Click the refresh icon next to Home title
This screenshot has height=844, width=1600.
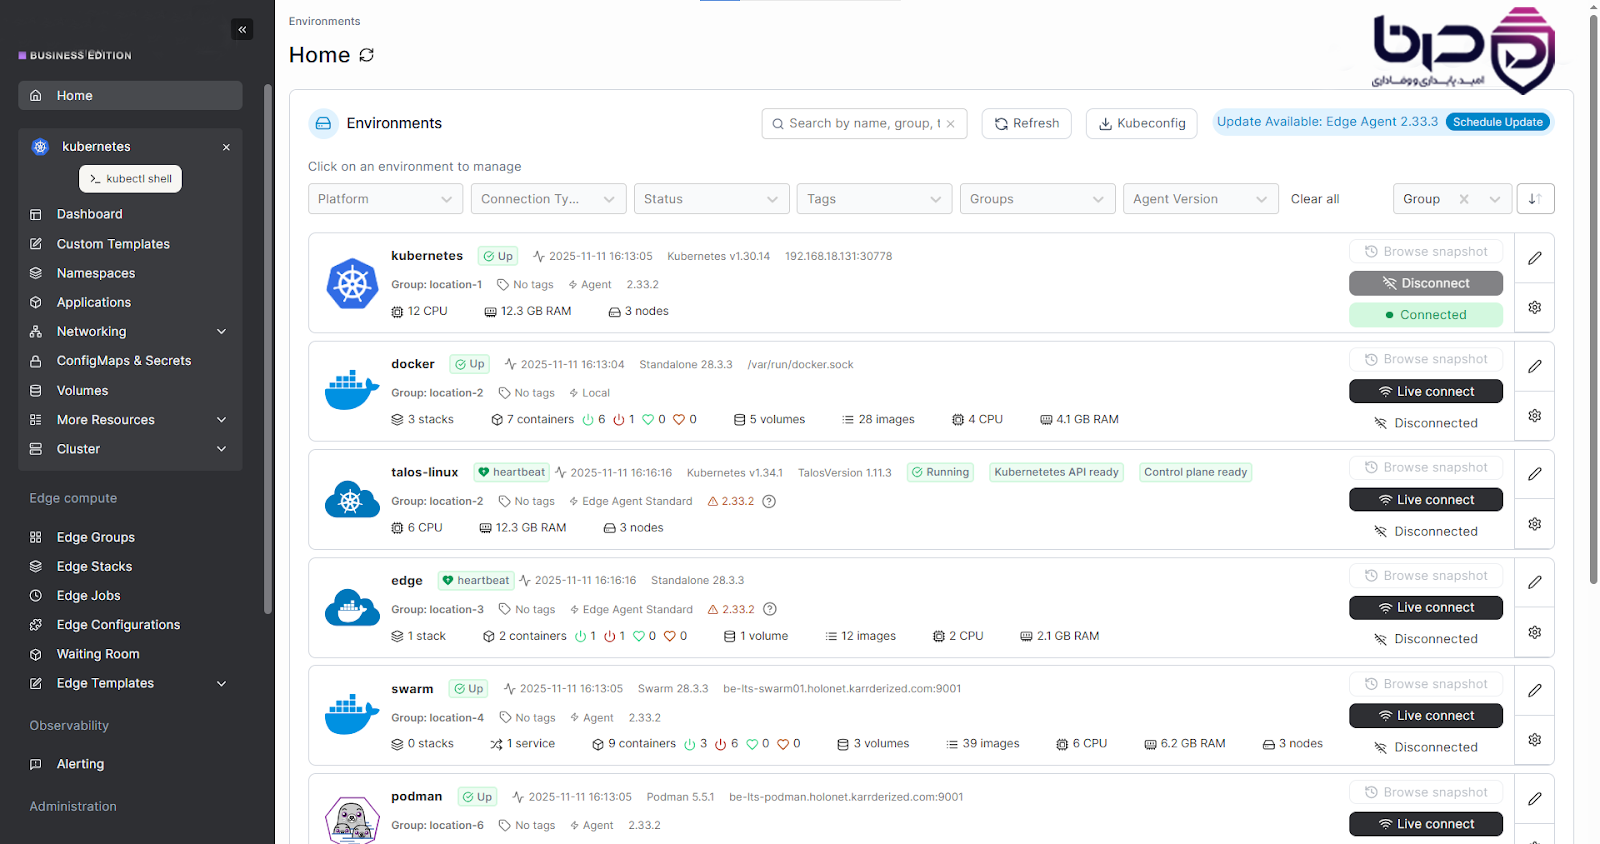click(367, 55)
